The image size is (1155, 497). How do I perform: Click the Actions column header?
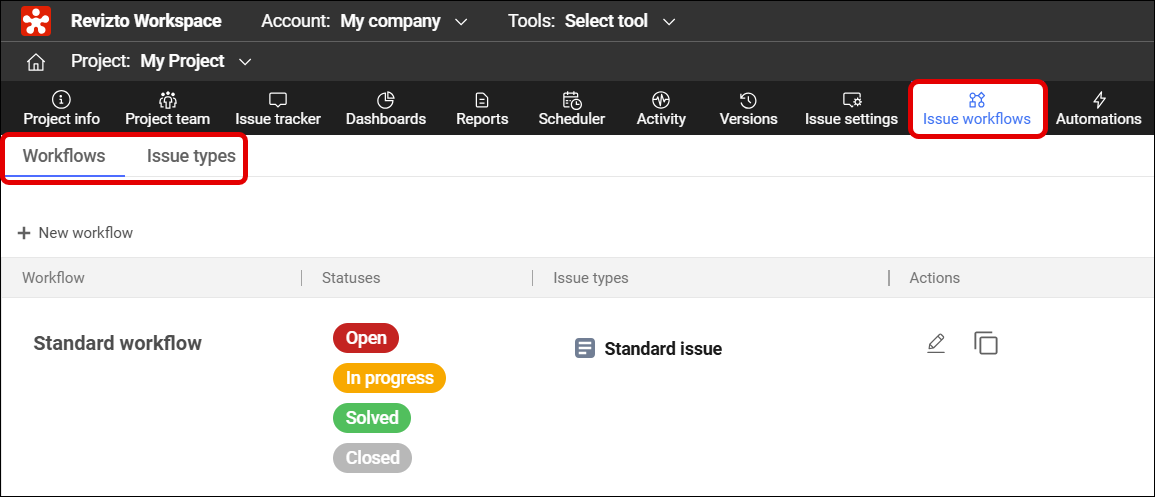(934, 278)
